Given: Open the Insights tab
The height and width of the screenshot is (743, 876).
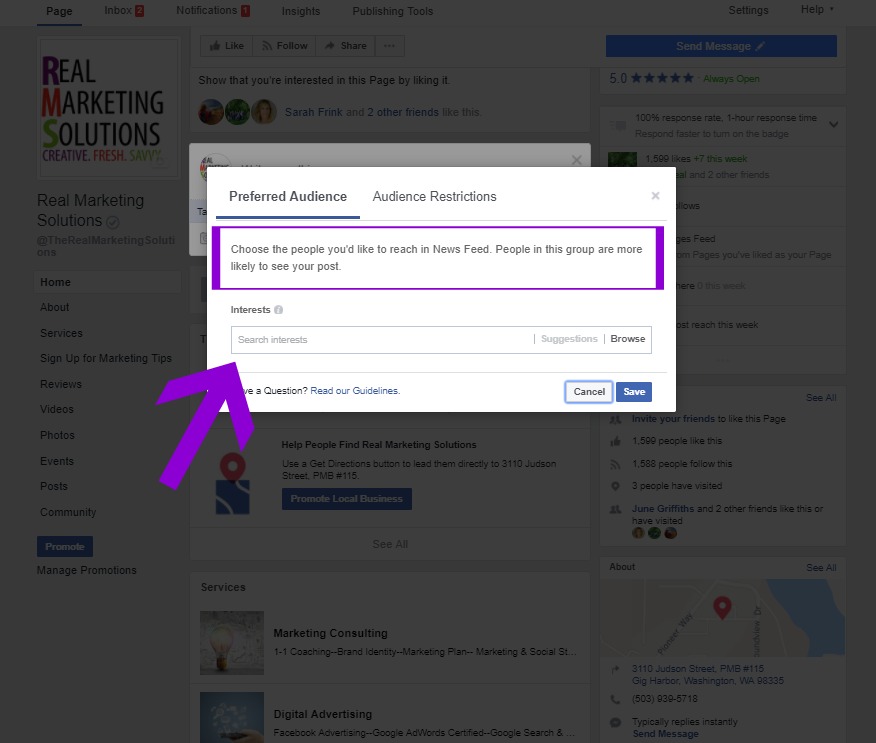Looking at the screenshot, I should [301, 11].
